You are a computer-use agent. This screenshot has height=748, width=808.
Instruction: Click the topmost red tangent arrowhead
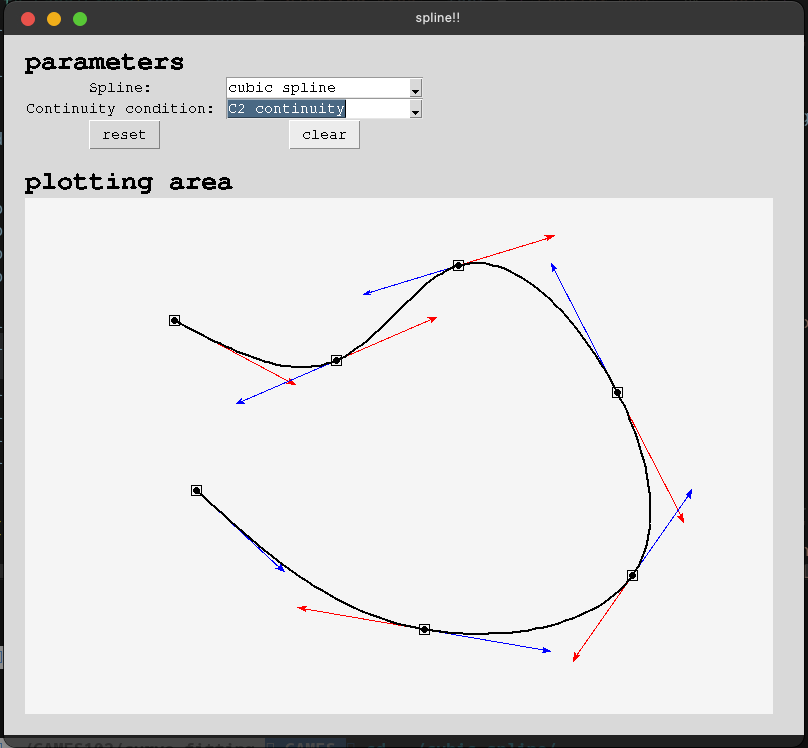pyautogui.click(x=551, y=237)
